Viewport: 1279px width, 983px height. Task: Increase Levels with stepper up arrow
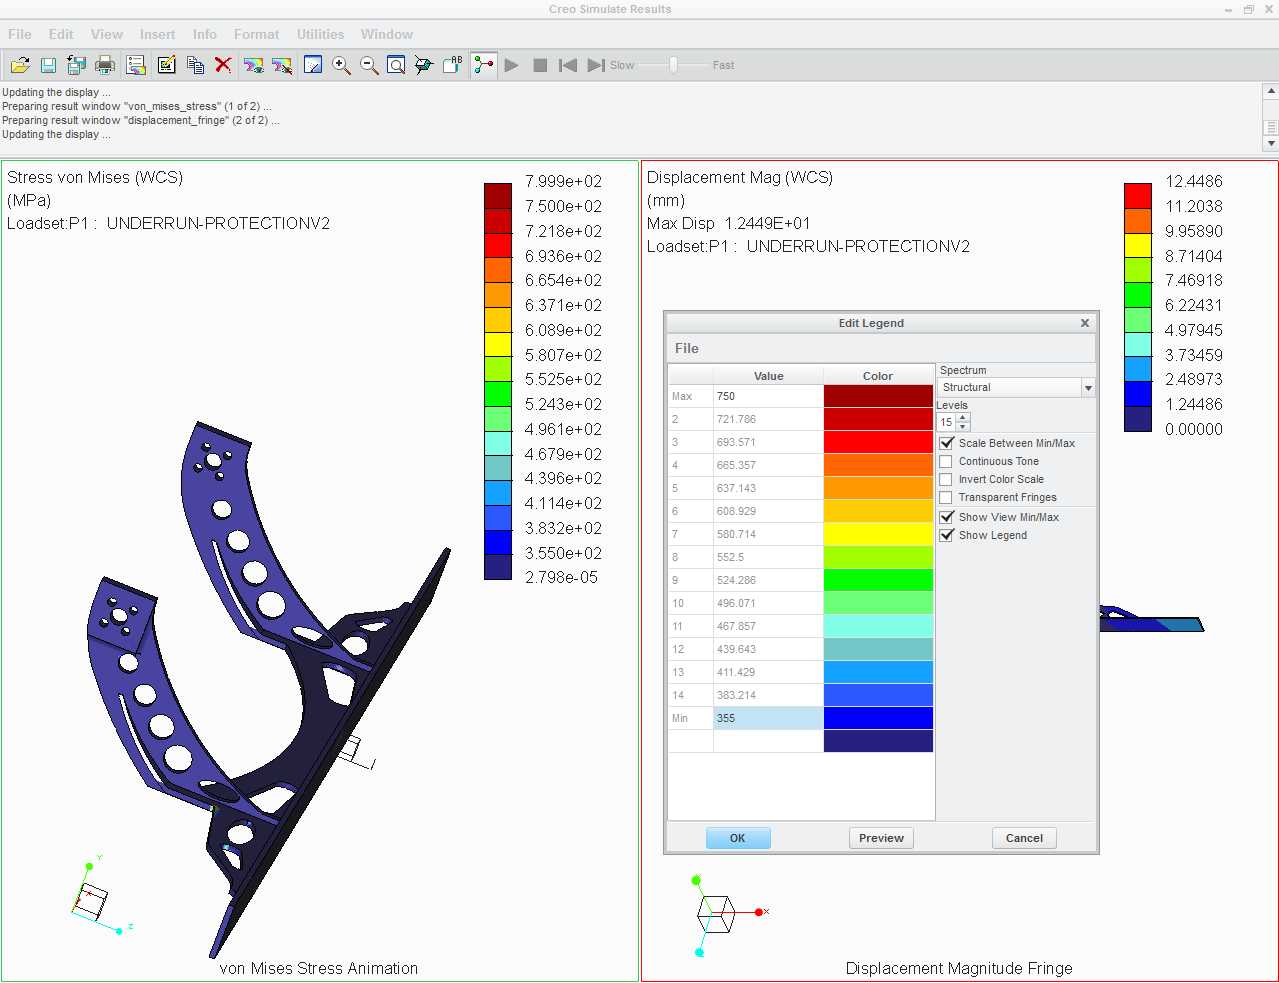point(963,417)
